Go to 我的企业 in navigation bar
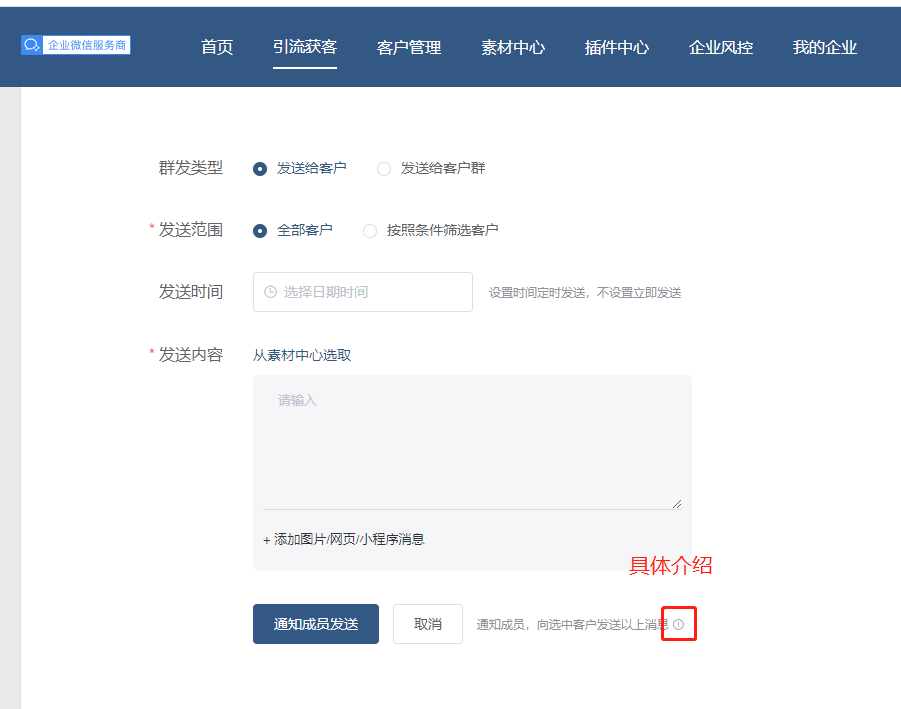 click(x=825, y=47)
